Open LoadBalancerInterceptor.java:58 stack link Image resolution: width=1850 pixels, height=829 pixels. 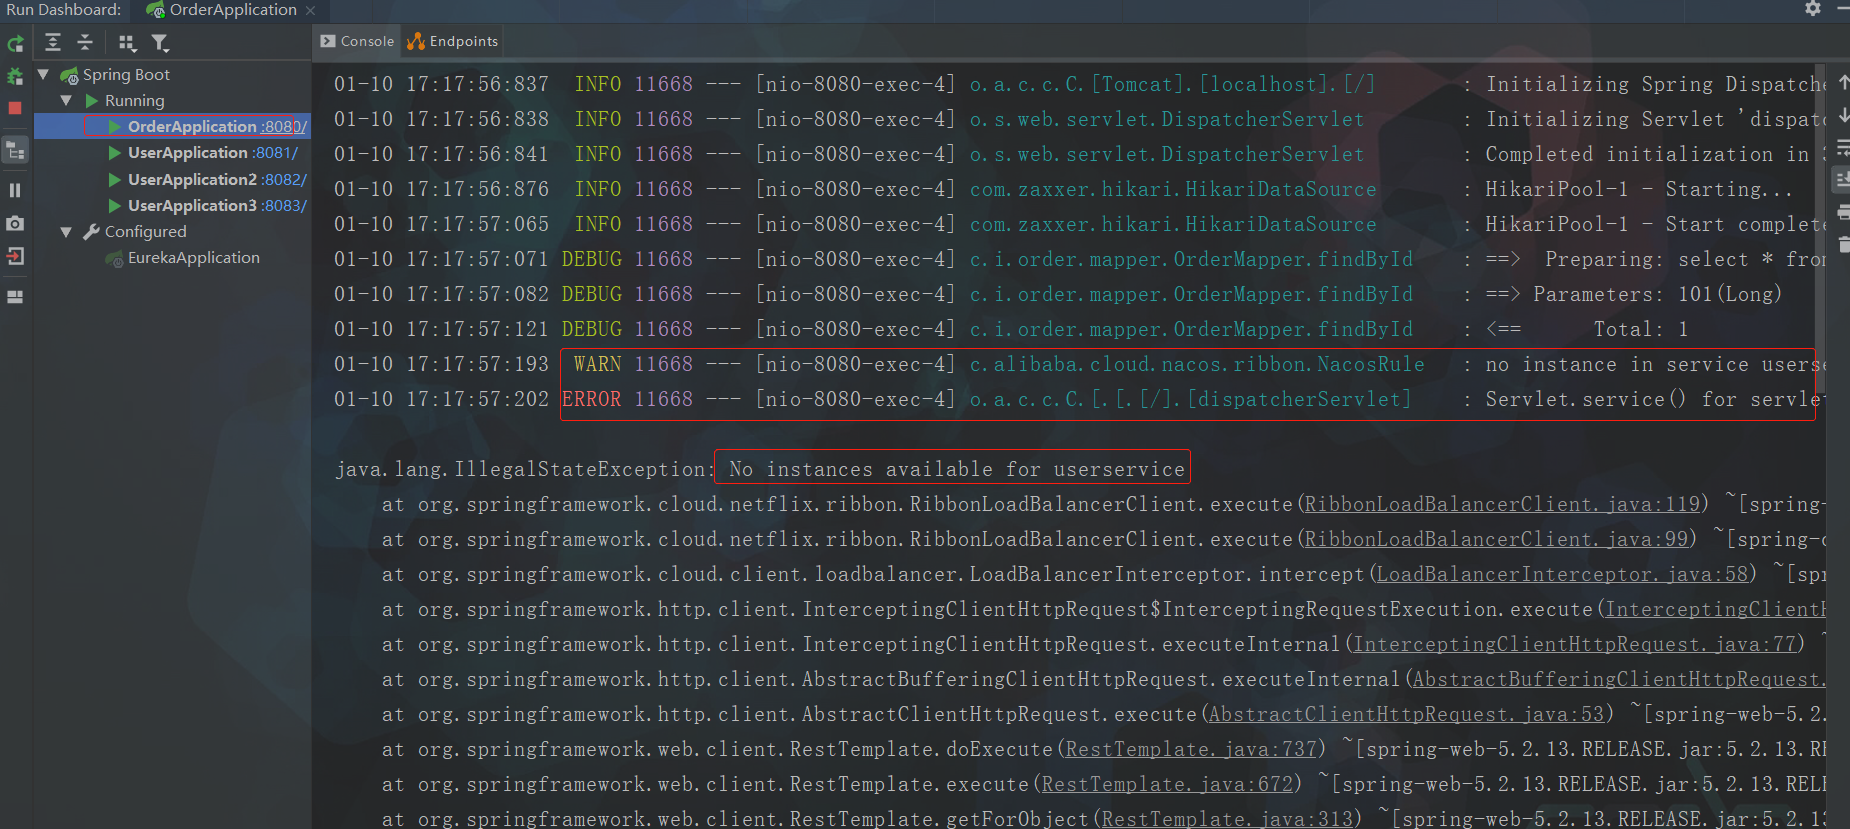[x=1562, y=574]
